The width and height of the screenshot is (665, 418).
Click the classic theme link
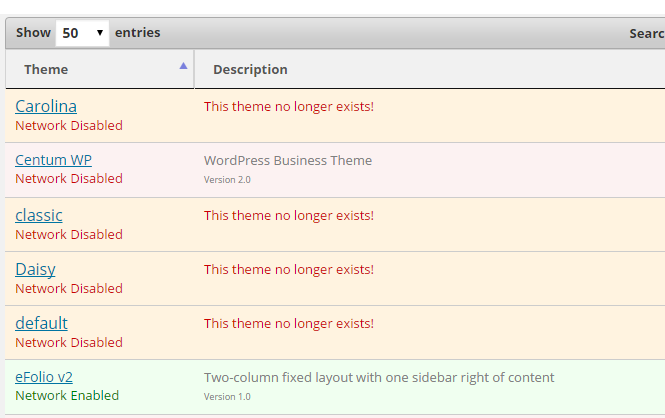pos(39,215)
